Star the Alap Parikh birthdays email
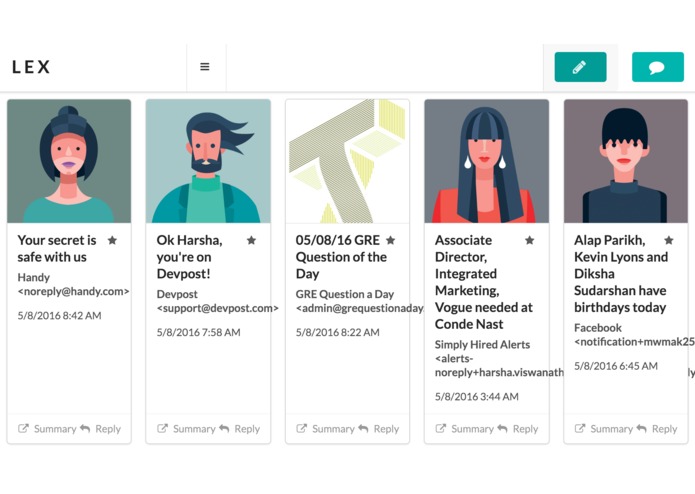 point(669,240)
